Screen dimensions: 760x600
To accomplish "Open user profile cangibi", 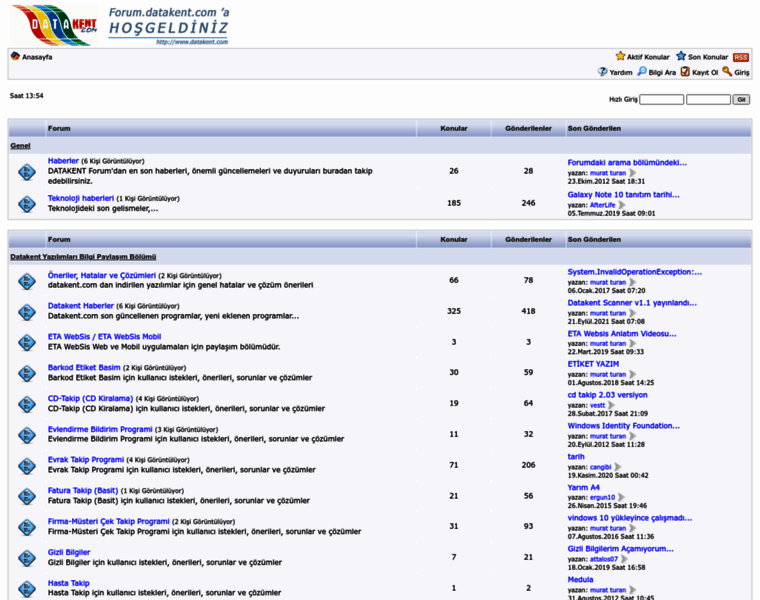I will click(601, 467).
